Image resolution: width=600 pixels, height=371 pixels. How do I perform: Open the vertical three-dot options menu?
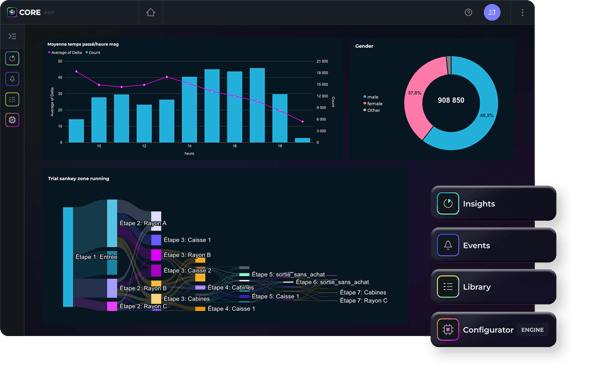(x=522, y=12)
